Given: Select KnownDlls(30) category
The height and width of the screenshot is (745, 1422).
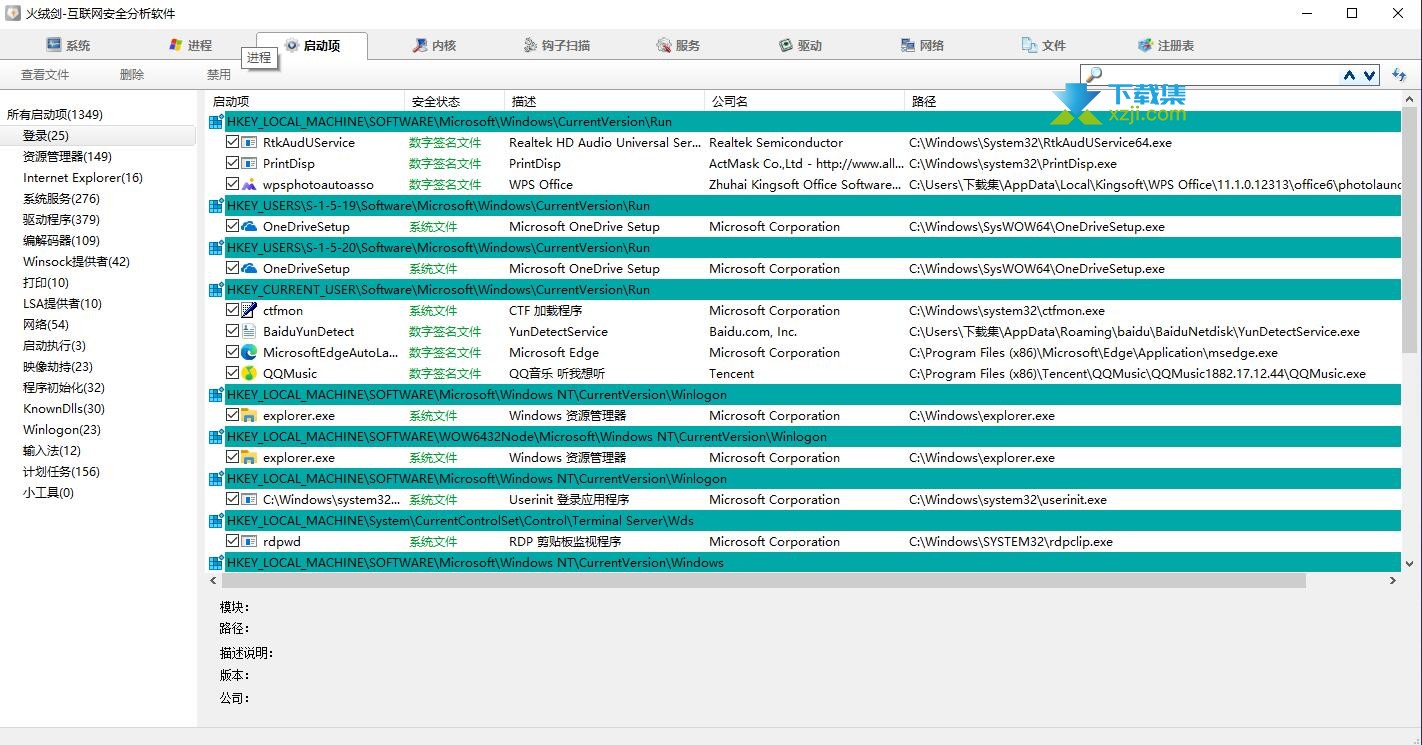Looking at the screenshot, I should [x=64, y=408].
